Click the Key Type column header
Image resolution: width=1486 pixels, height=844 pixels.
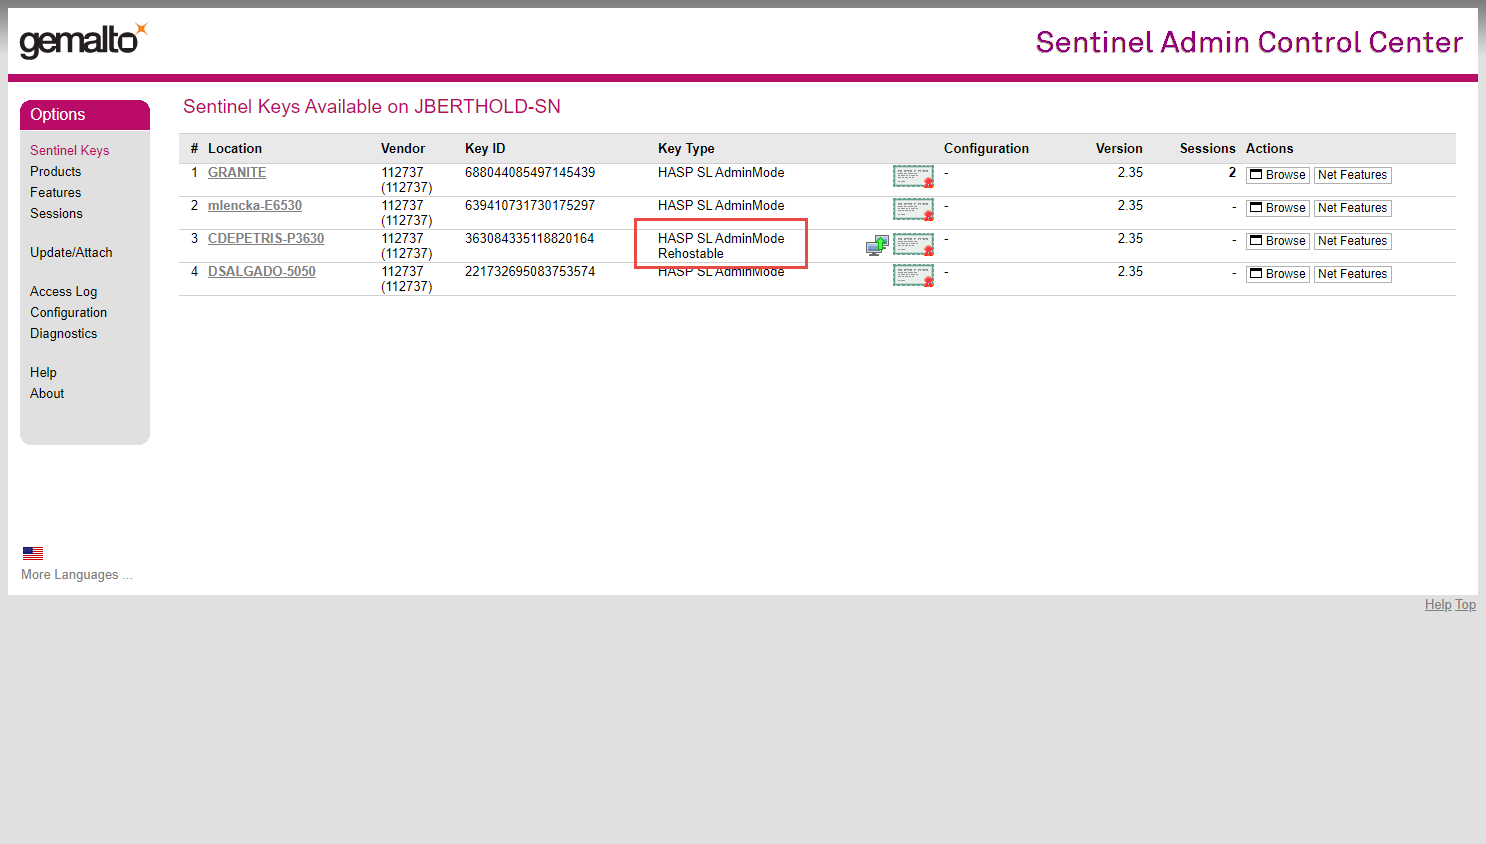tap(686, 148)
